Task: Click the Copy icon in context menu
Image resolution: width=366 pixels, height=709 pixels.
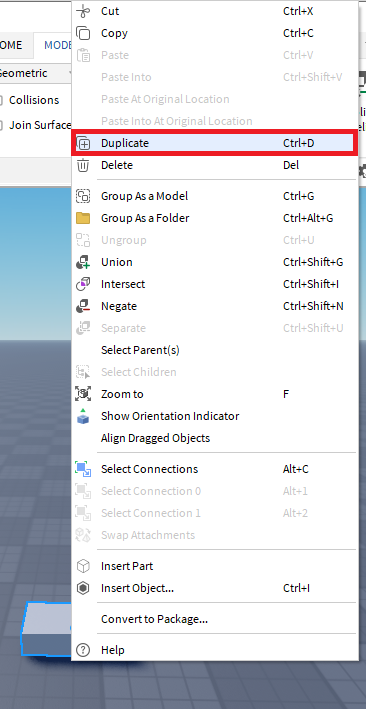Action: pos(83,33)
